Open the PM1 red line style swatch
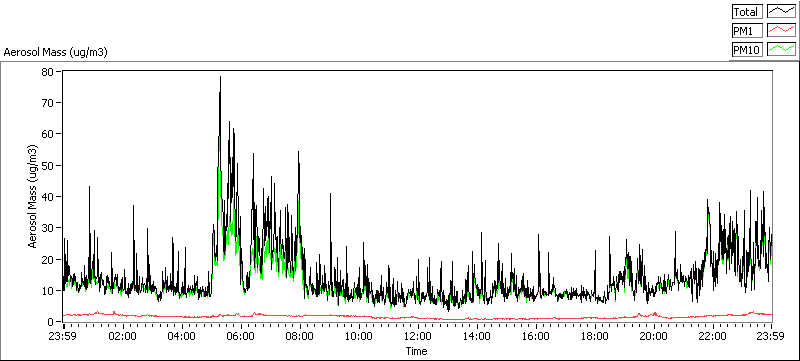This screenshot has height=361, width=800. [x=782, y=31]
